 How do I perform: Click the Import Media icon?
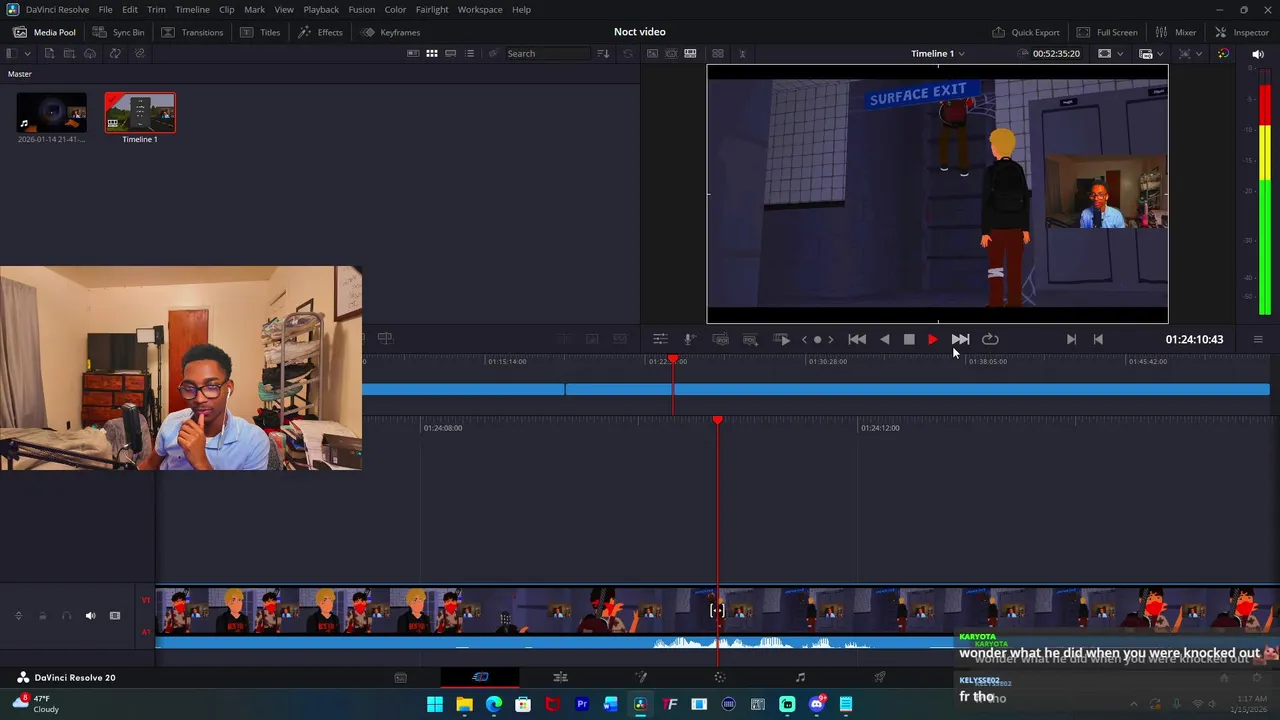[49, 53]
